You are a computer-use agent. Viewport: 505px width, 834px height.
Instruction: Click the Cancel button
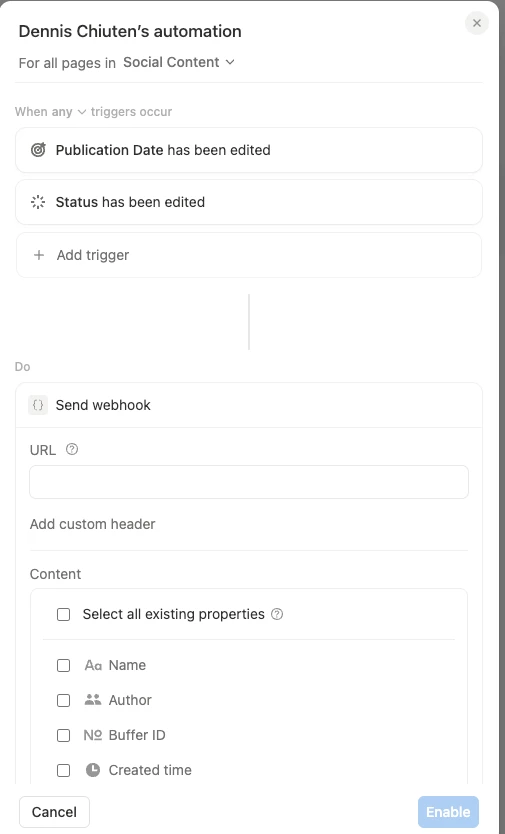click(x=54, y=812)
